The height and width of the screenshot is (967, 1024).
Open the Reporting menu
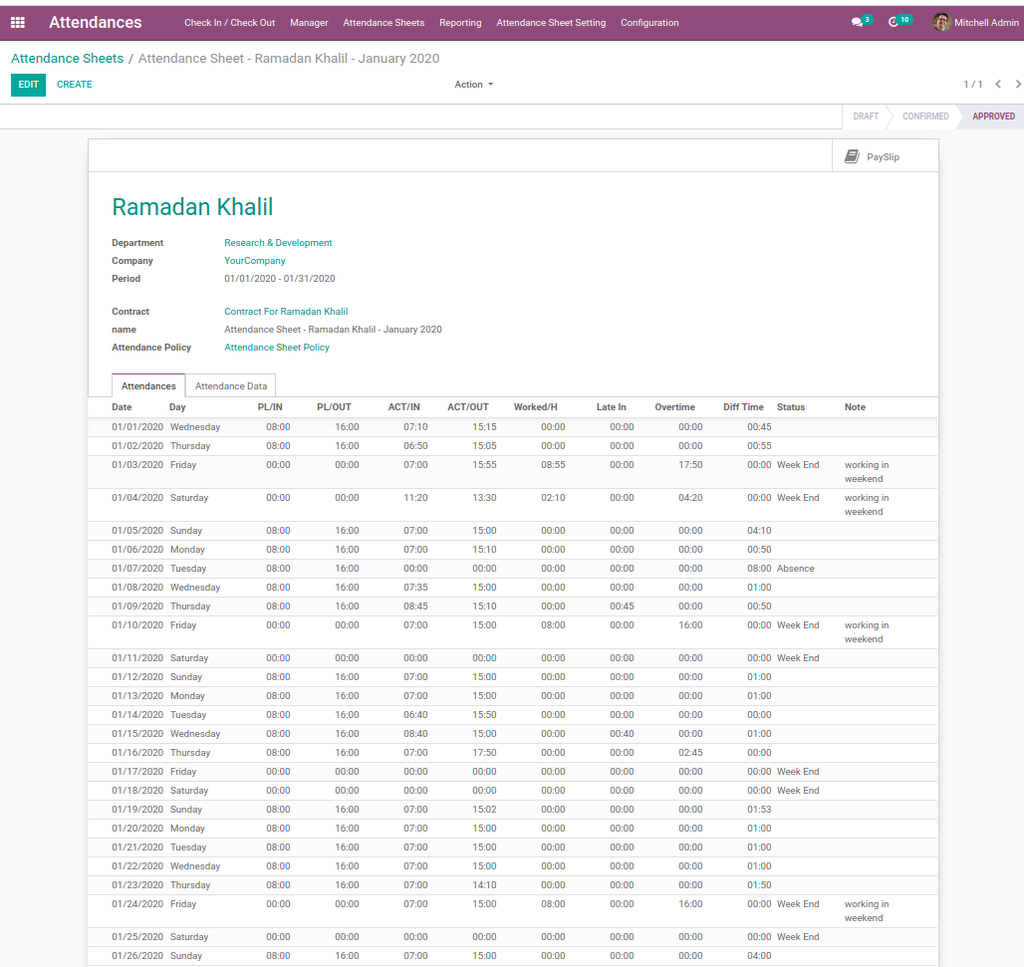[460, 22]
